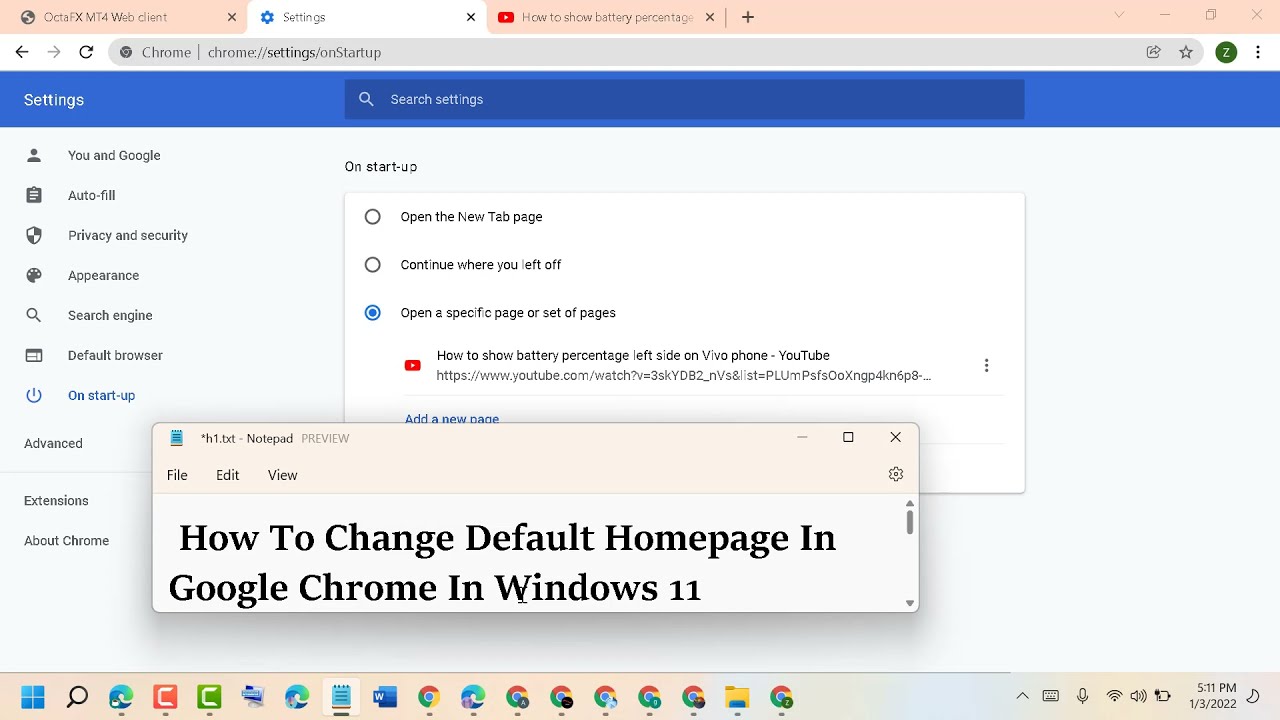Open Auto-fill settings
The image size is (1280, 720).
pyautogui.click(x=91, y=195)
